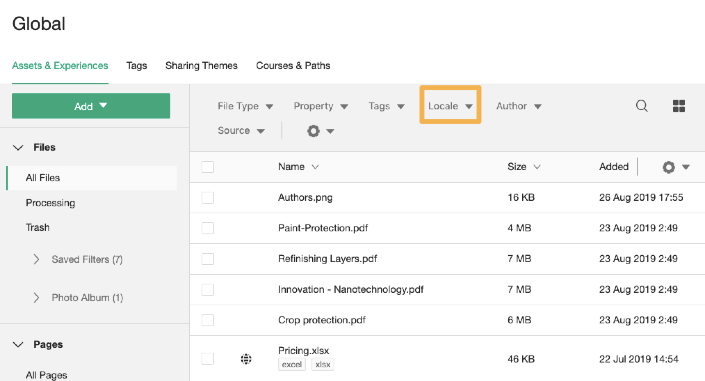Collapse the Files section
The width and height of the screenshot is (705, 381).
pyautogui.click(x=18, y=148)
